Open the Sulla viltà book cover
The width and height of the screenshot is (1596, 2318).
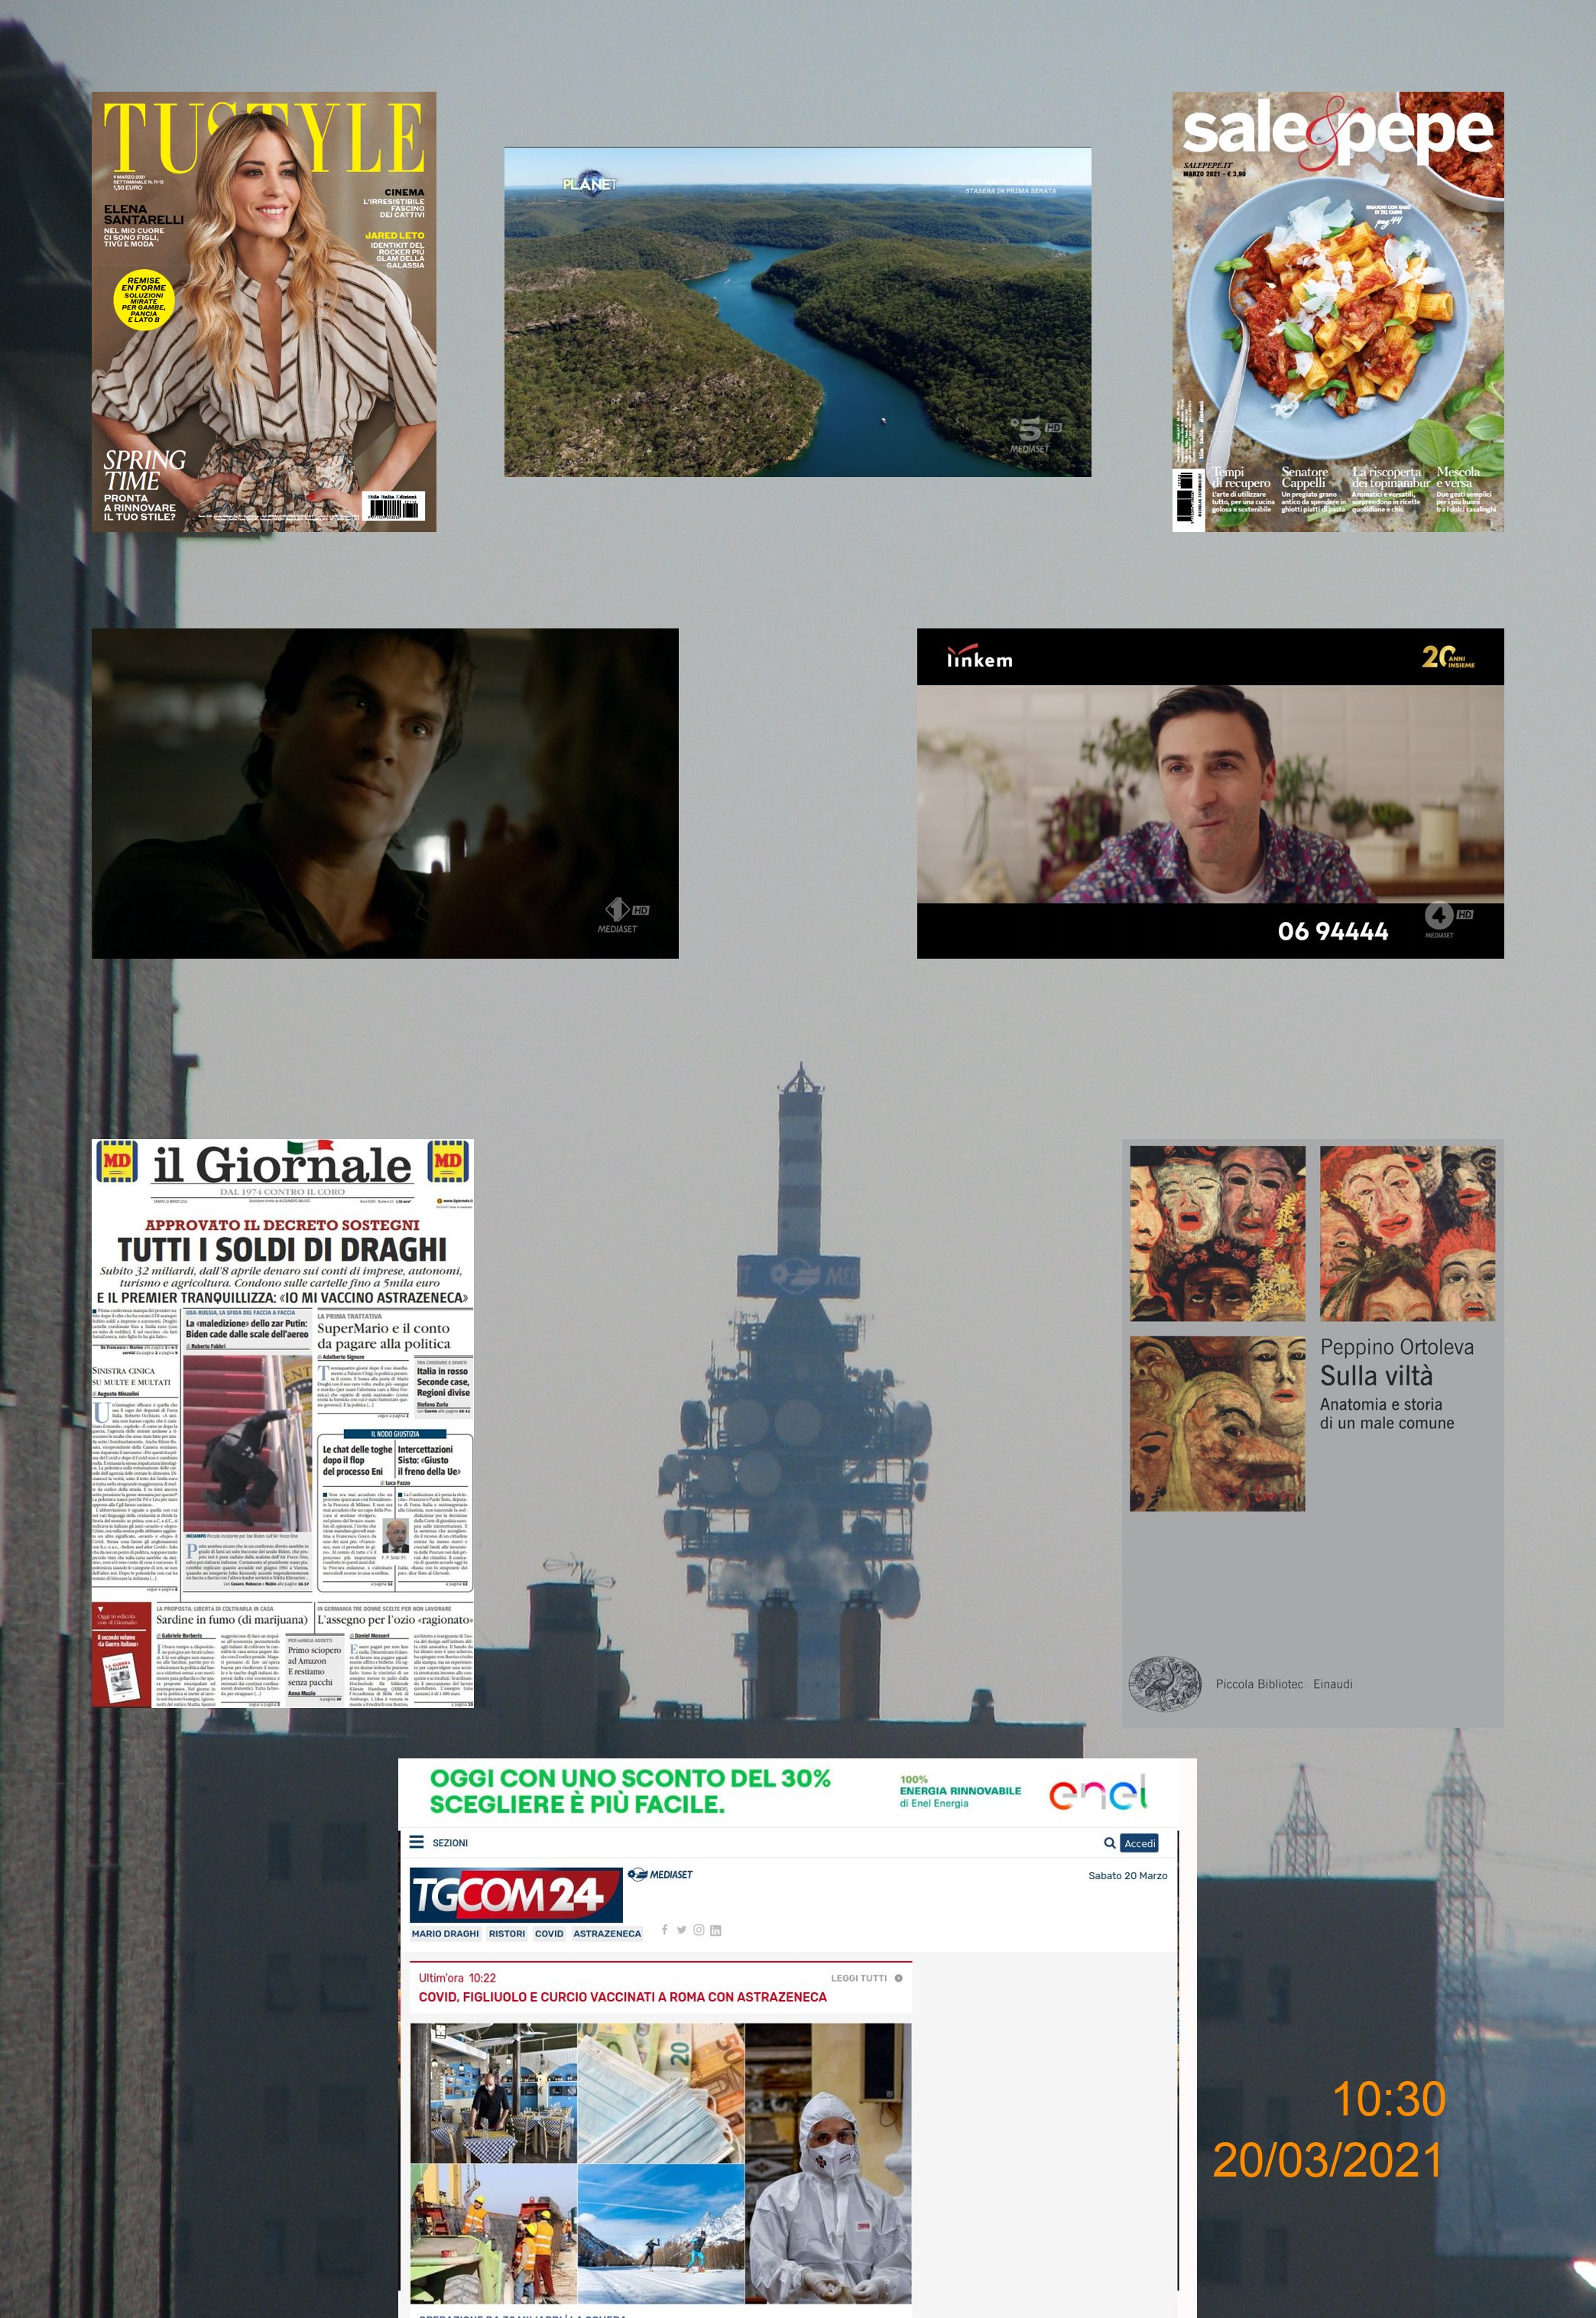coord(1312,1432)
